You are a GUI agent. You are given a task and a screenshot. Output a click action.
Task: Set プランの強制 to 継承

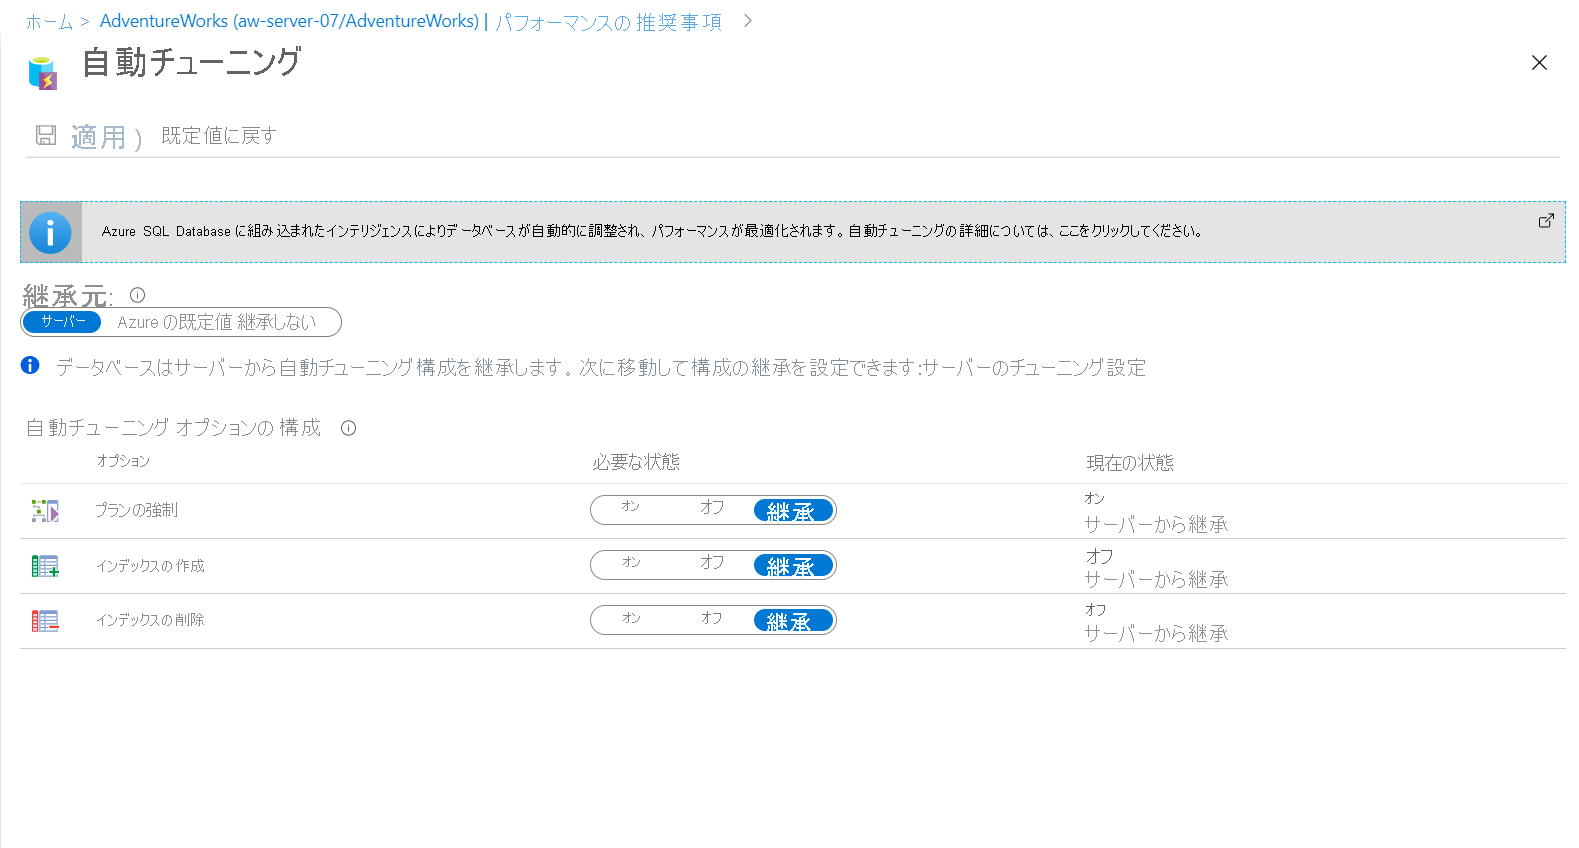[793, 511]
